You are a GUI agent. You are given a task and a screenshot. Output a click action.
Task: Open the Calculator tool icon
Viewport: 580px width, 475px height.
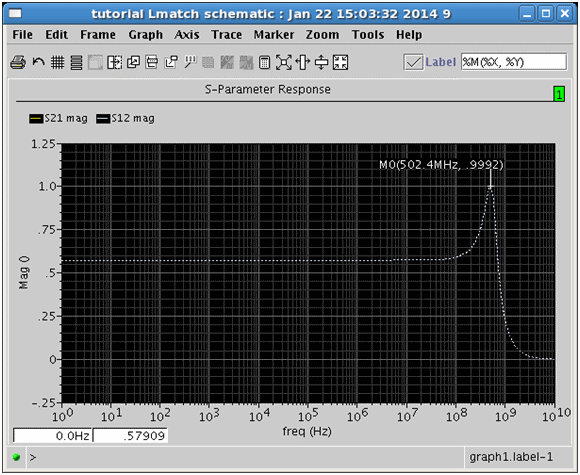264,62
